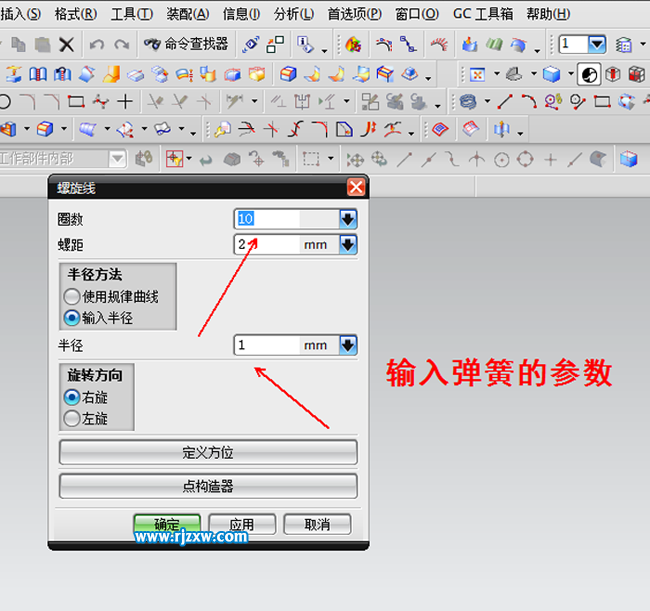Click the blue shaded cube render icon

tap(551, 75)
